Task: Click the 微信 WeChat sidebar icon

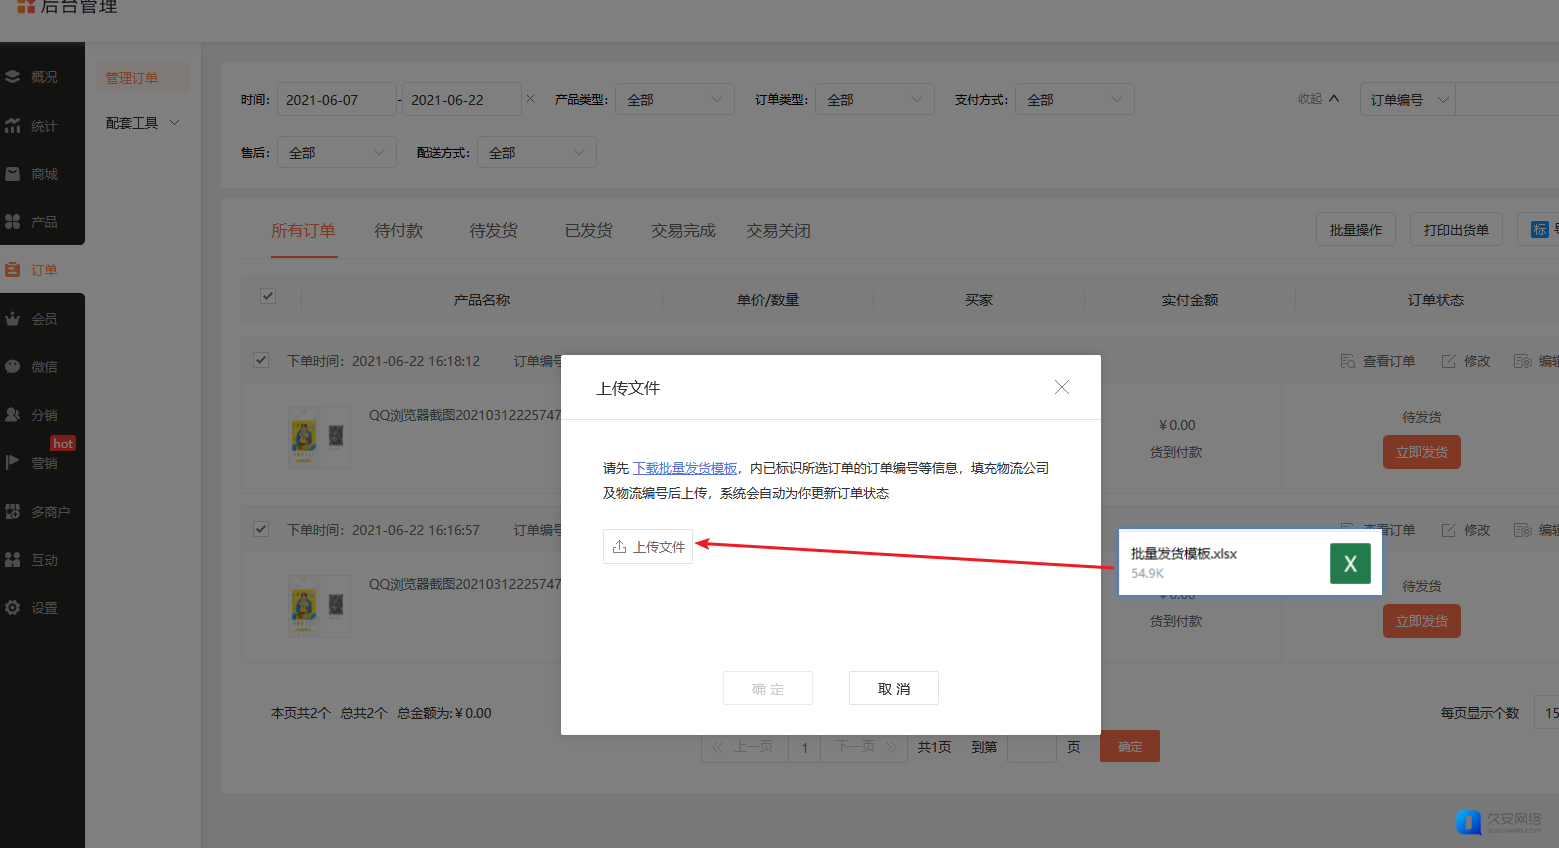Action: (x=13, y=367)
